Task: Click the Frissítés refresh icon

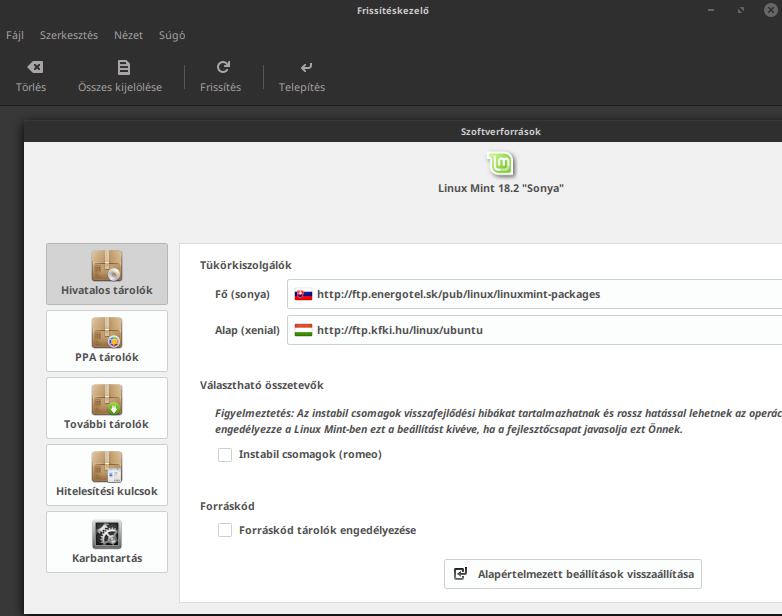Action: pos(223,67)
